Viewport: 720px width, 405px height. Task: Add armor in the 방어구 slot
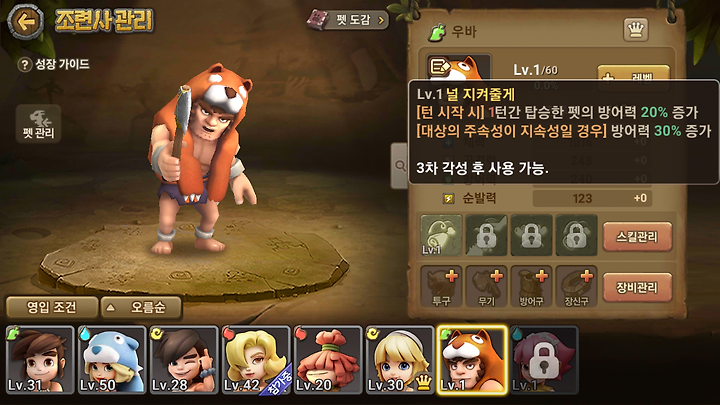(531, 286)
